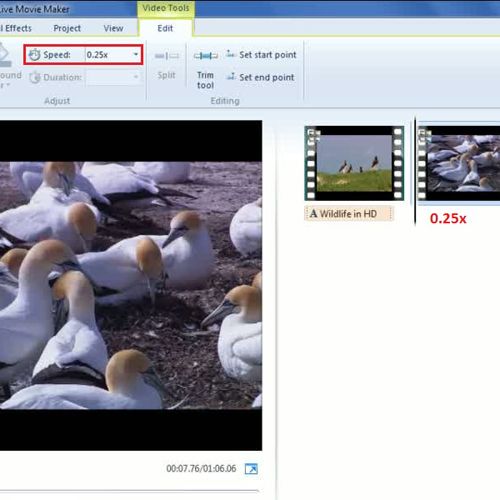Image resolution: width=500 pixels, height=500 pixels.
Task: Click the Wildlife in HD title caption
Action: pos(349,214)
